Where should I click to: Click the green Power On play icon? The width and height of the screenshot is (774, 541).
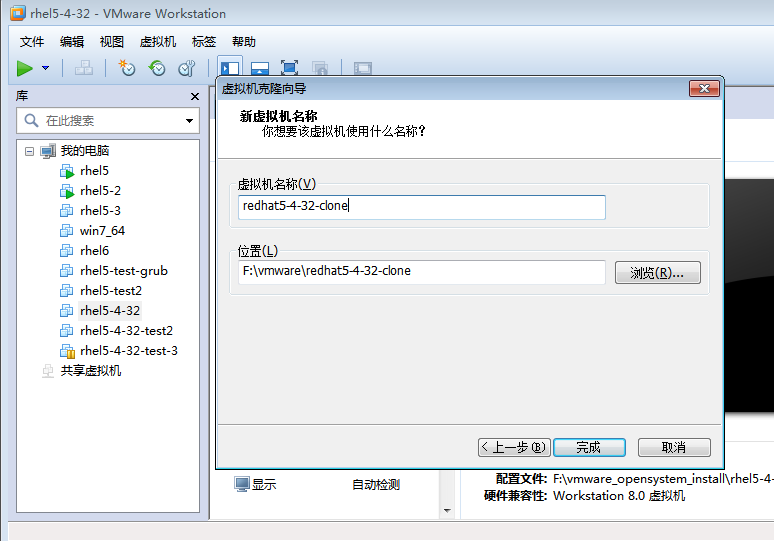pyautogui.click(x=24, y=68)
